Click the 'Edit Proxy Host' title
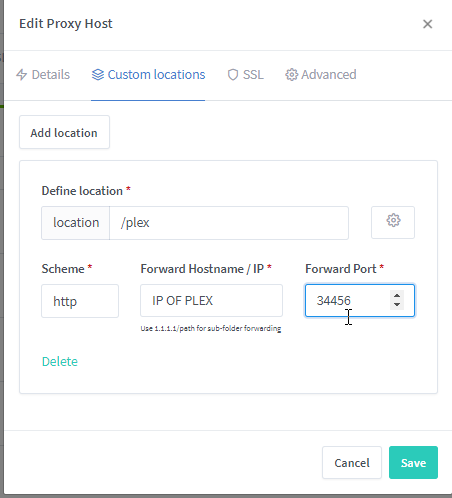 point(66,24)
